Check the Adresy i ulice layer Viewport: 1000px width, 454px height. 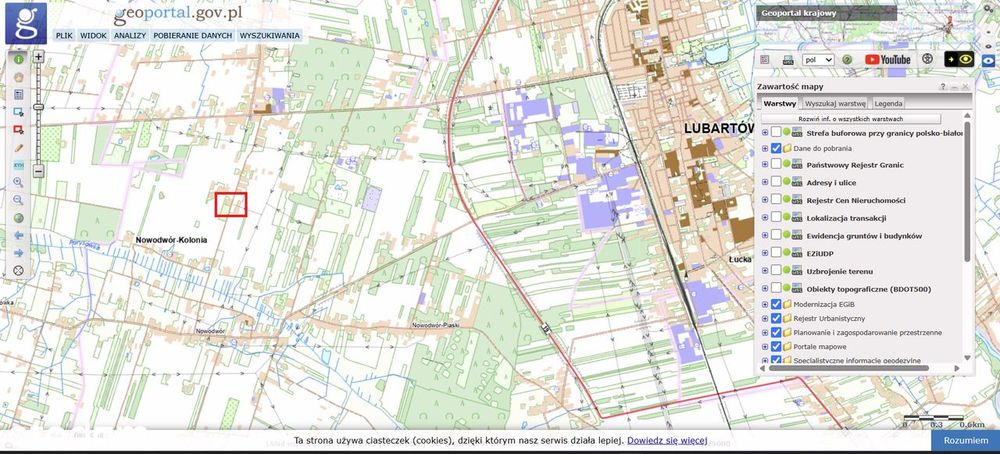click(776, 182)
